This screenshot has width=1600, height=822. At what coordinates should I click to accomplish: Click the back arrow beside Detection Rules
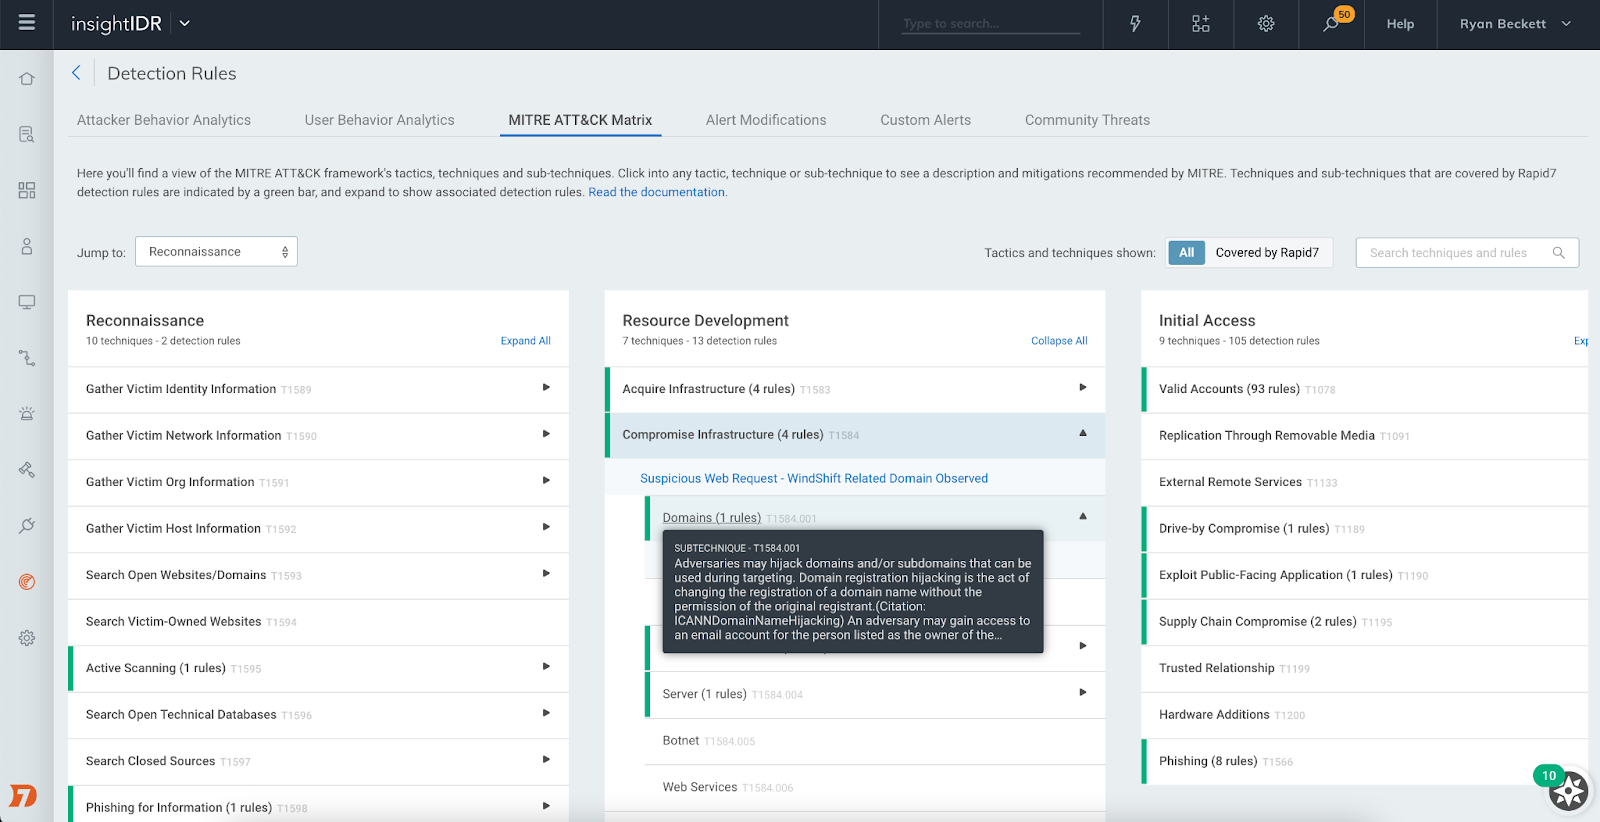[x=76, y=73]
